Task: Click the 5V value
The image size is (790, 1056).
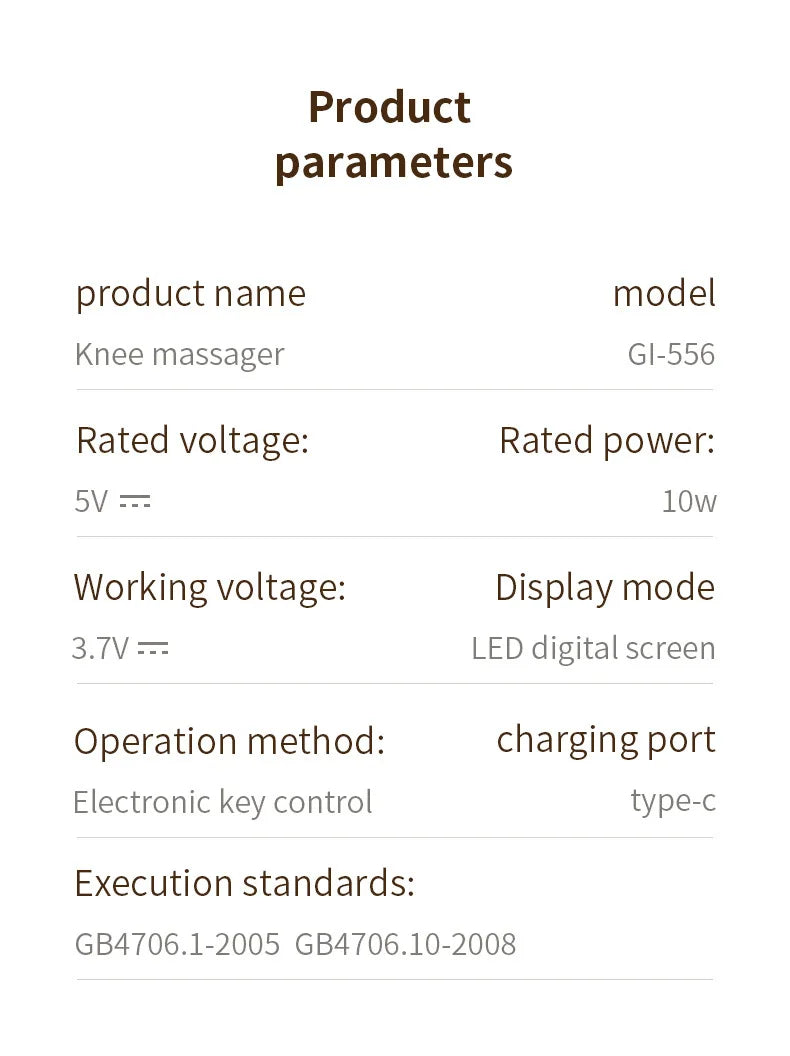Action: click(91, 501)
